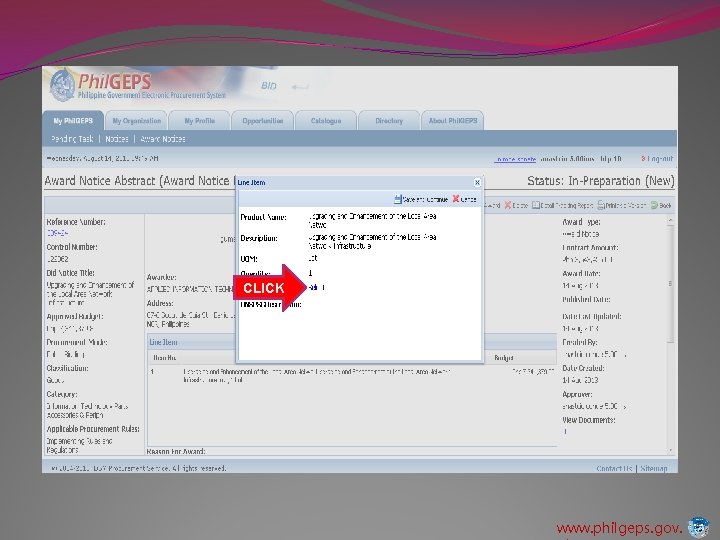Click the Save and Continue disk icon
Image resolution: width=720 pixels, height=540 pixels.
pyautogui.click(x=398, y=199)
